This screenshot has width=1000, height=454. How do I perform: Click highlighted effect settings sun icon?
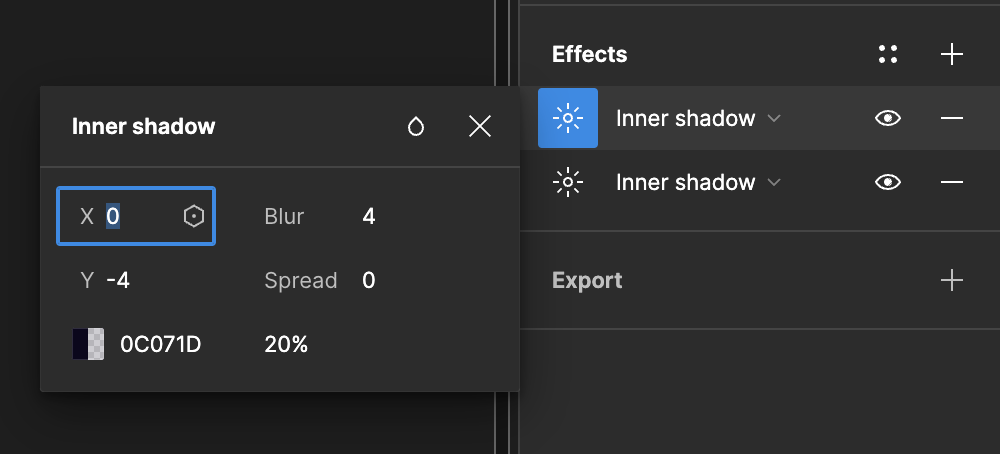pos(568,118)
